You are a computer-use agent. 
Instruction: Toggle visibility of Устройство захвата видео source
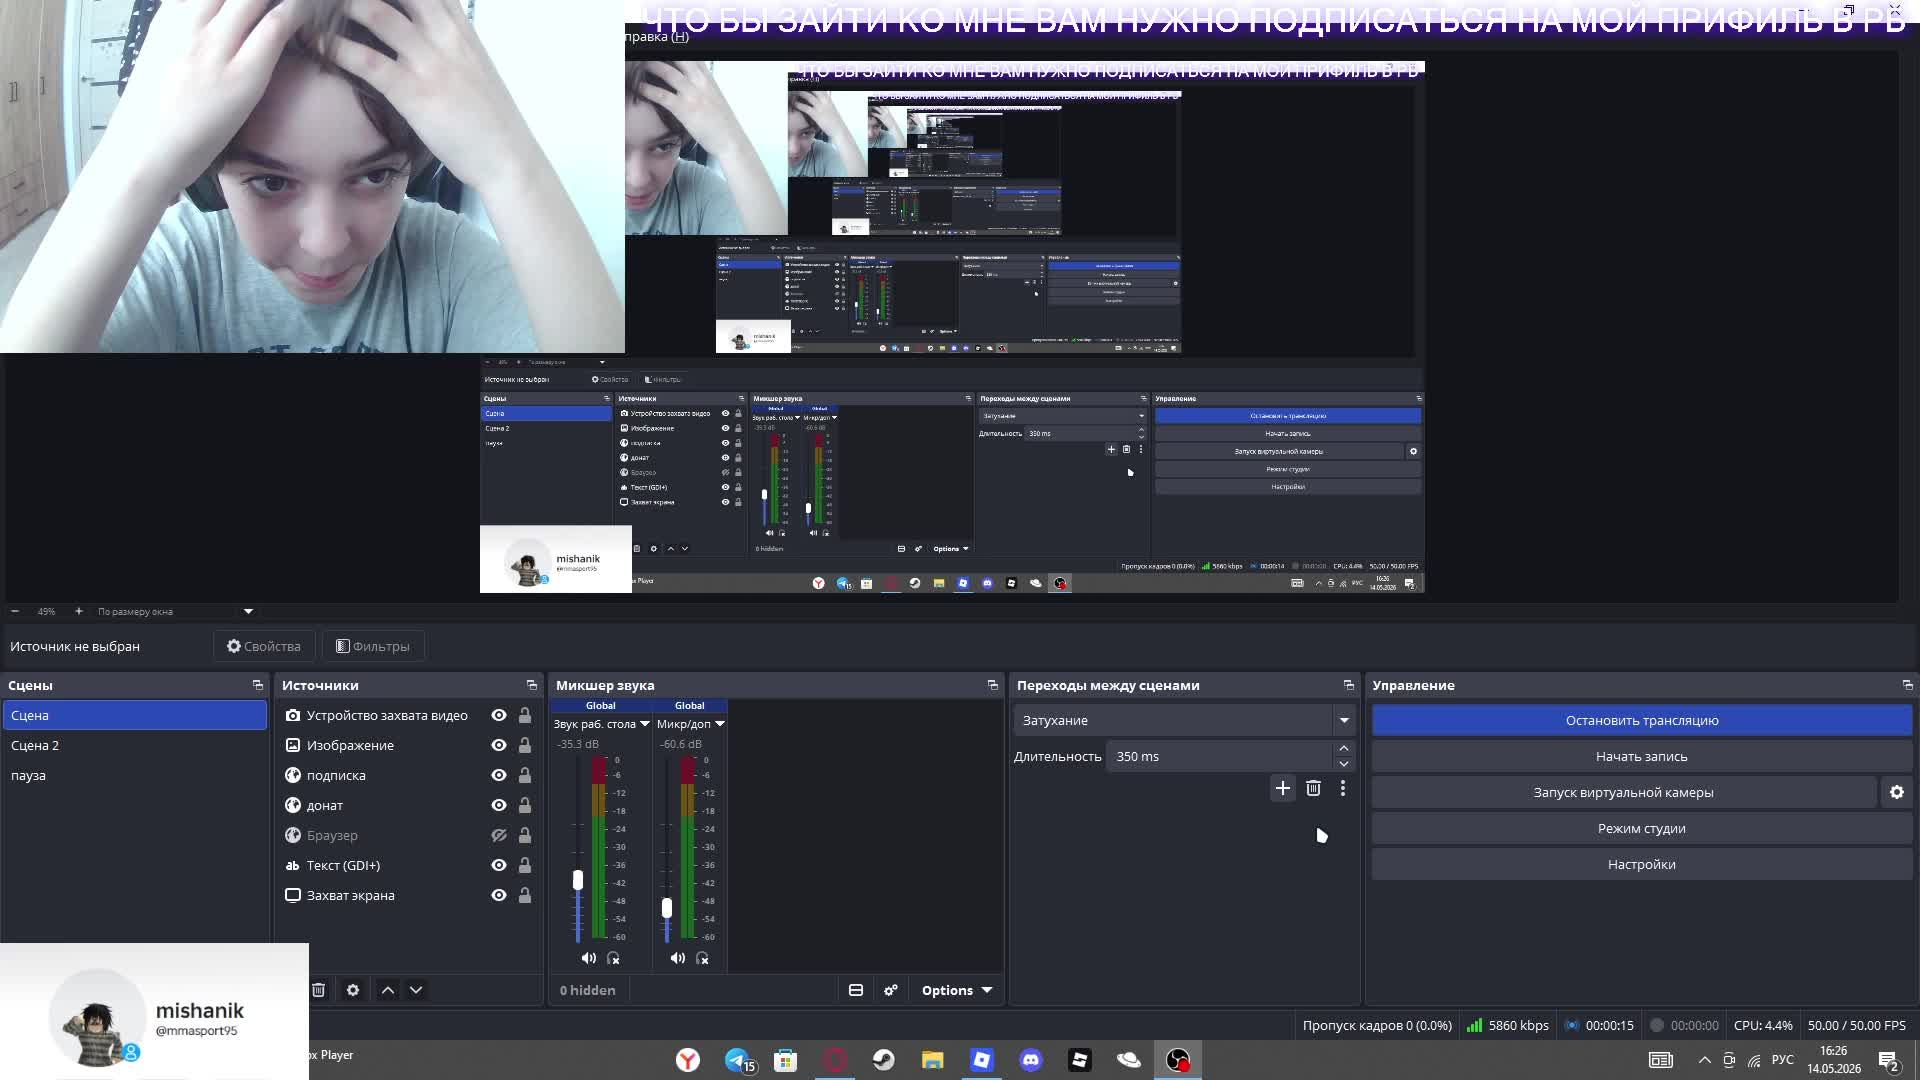click(x=498, y=715)
